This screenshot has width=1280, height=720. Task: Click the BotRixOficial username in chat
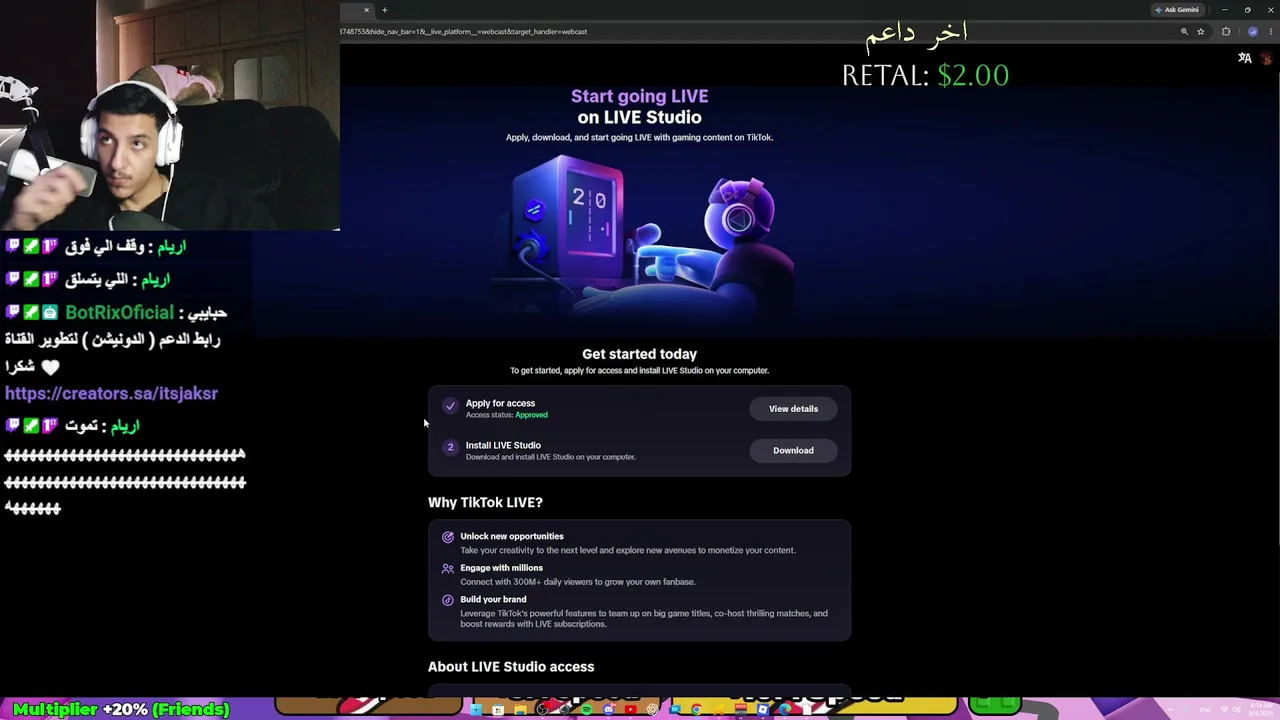pyautogui.click(x=119, y=313)
